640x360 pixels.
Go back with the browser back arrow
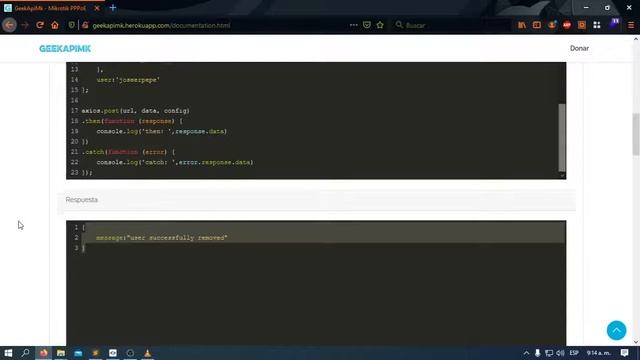click(x=9, y=25)
